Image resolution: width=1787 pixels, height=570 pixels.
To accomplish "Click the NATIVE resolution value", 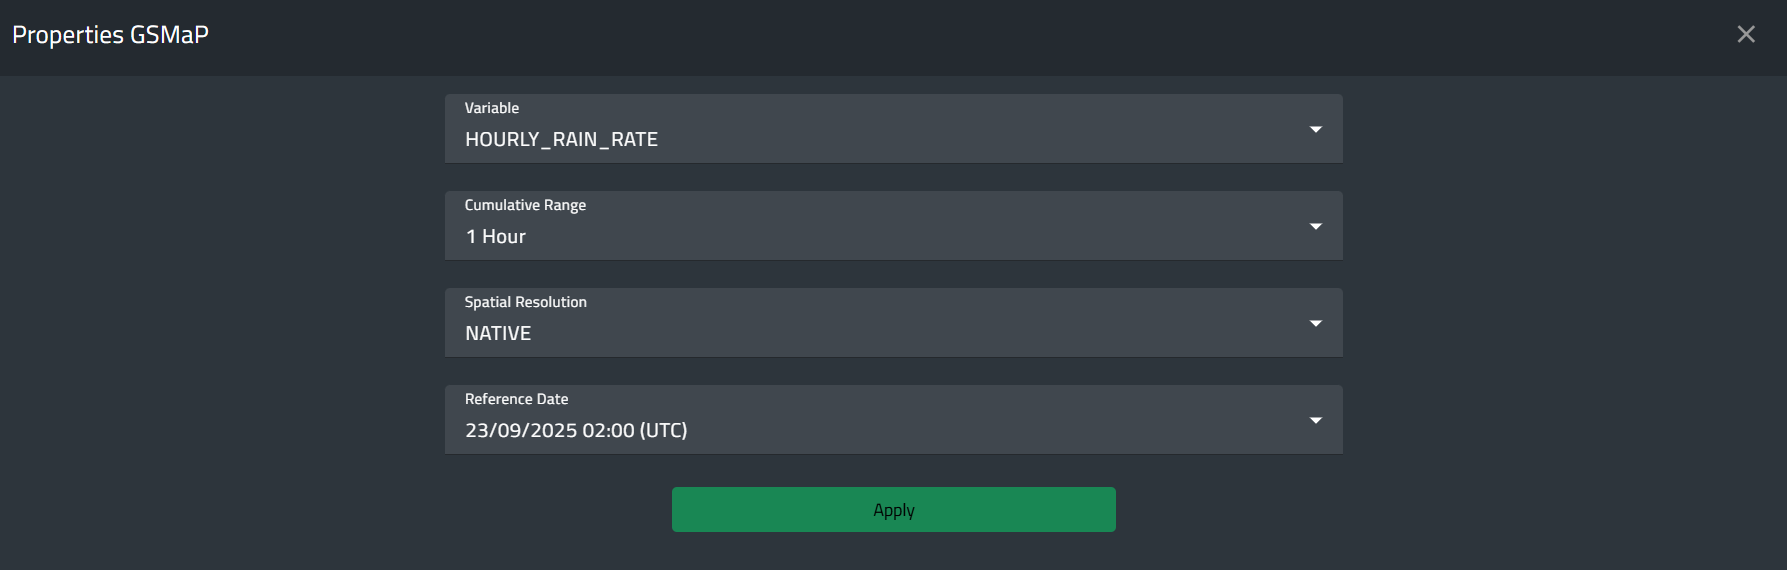I will click(498, 334).
